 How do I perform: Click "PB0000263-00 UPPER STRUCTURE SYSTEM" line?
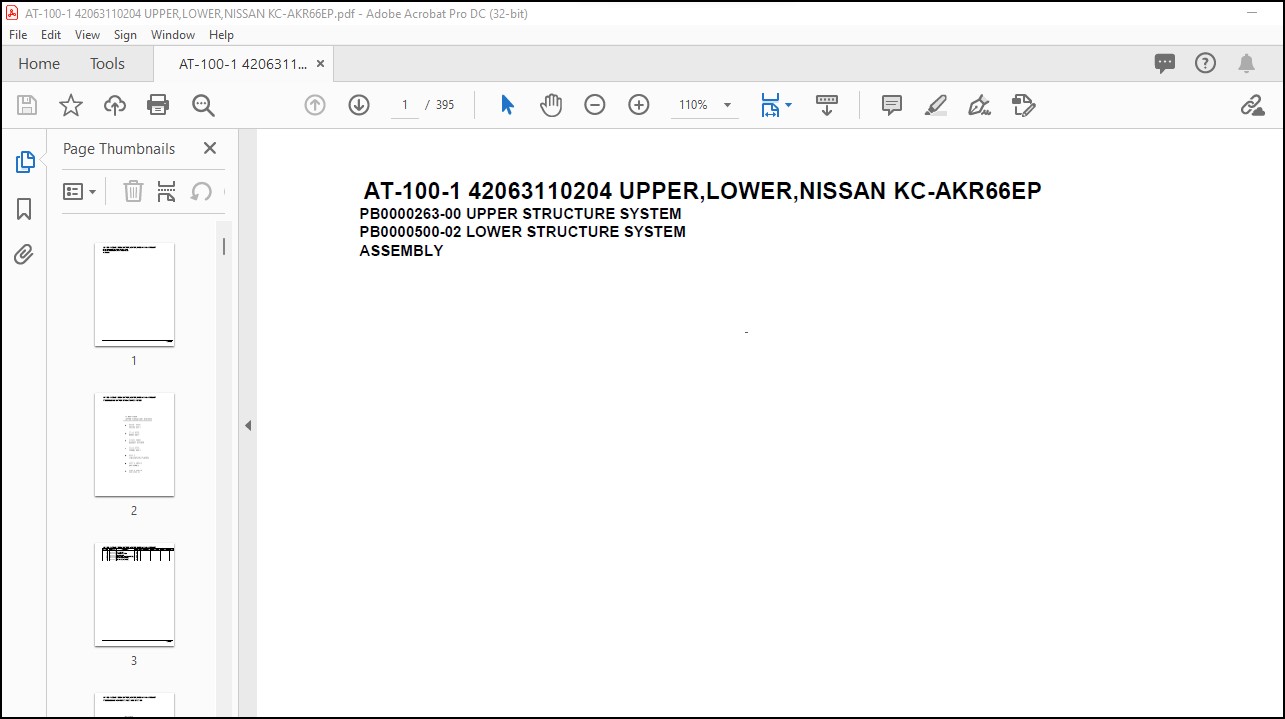pyautogui.click(x=520, y=214)
